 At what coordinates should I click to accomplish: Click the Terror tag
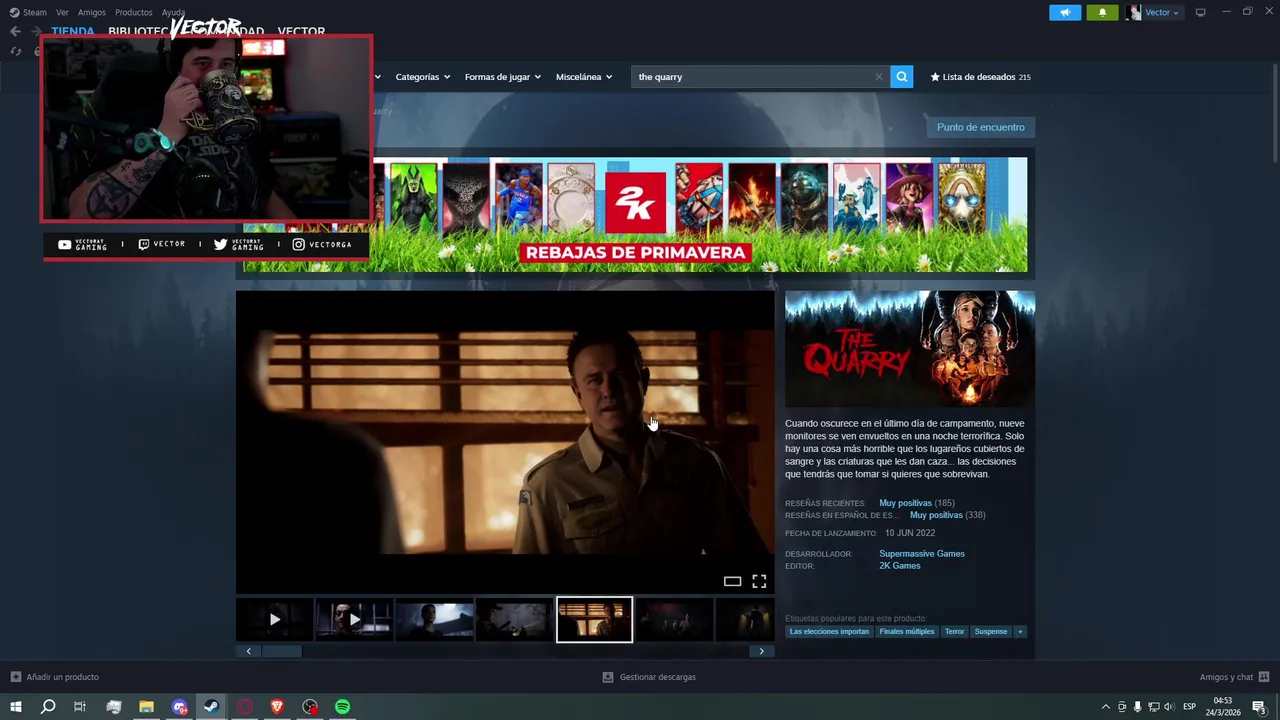[955, 632]
